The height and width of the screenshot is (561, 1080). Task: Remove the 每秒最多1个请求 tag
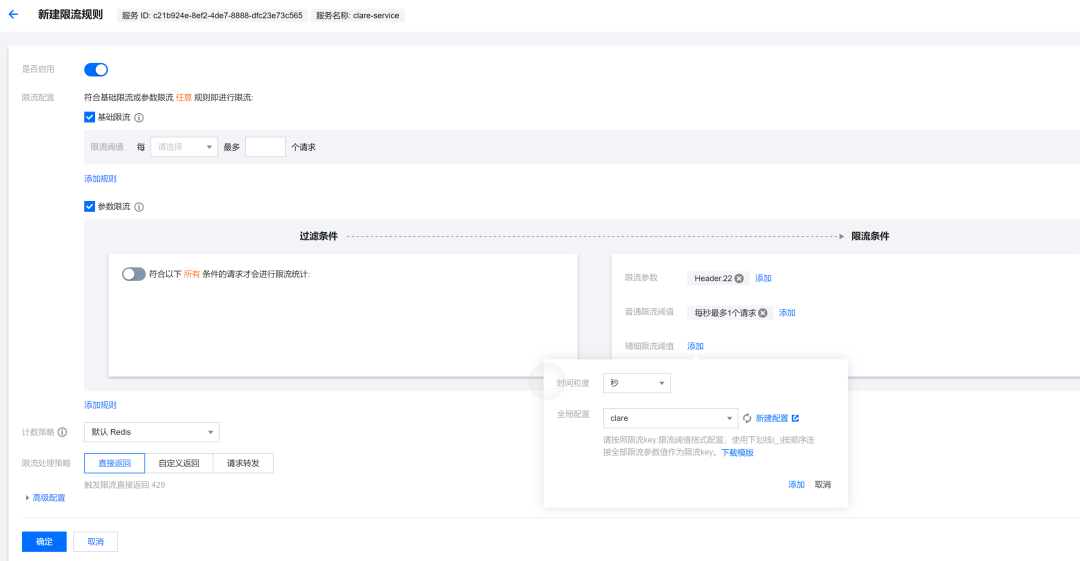(762, 313)
